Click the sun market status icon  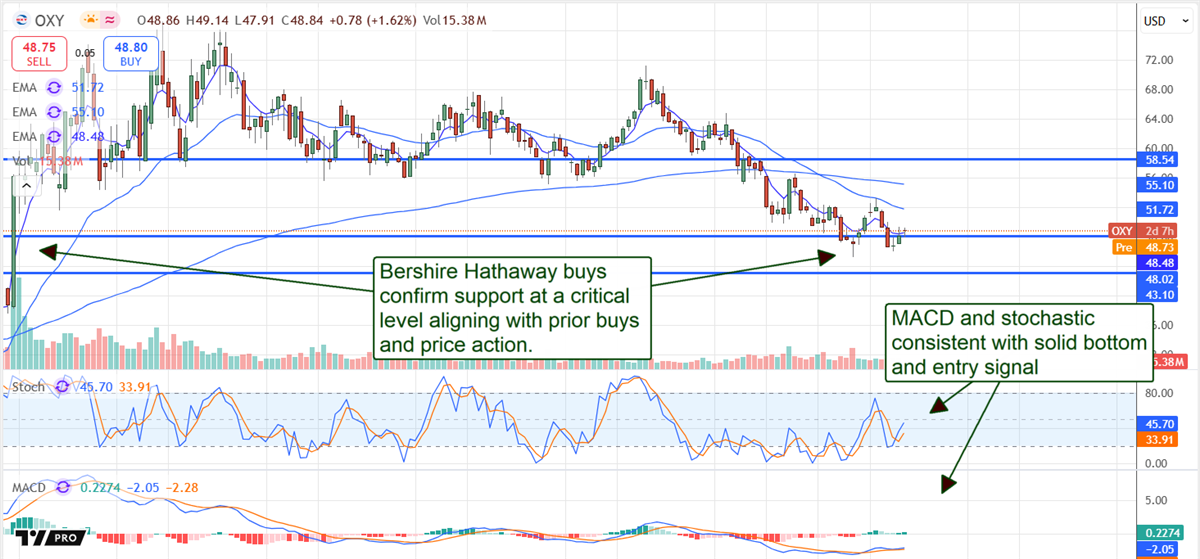click(89, 19)
